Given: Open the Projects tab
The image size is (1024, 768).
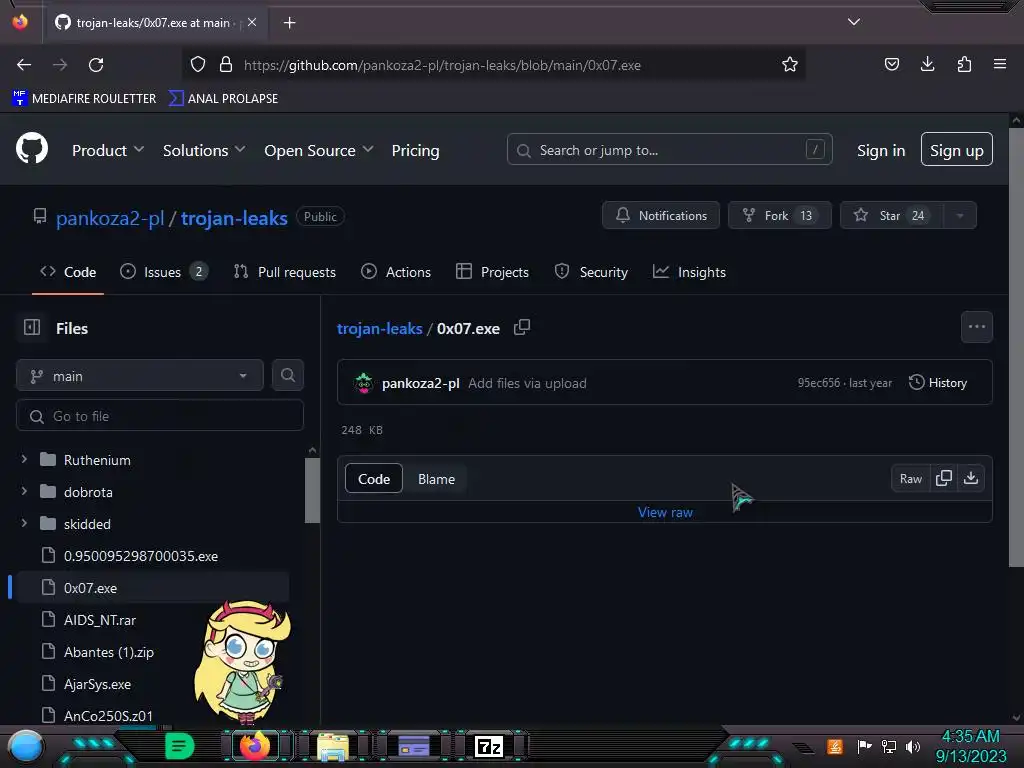Looking at the screenshot, I should coord(492,272).
